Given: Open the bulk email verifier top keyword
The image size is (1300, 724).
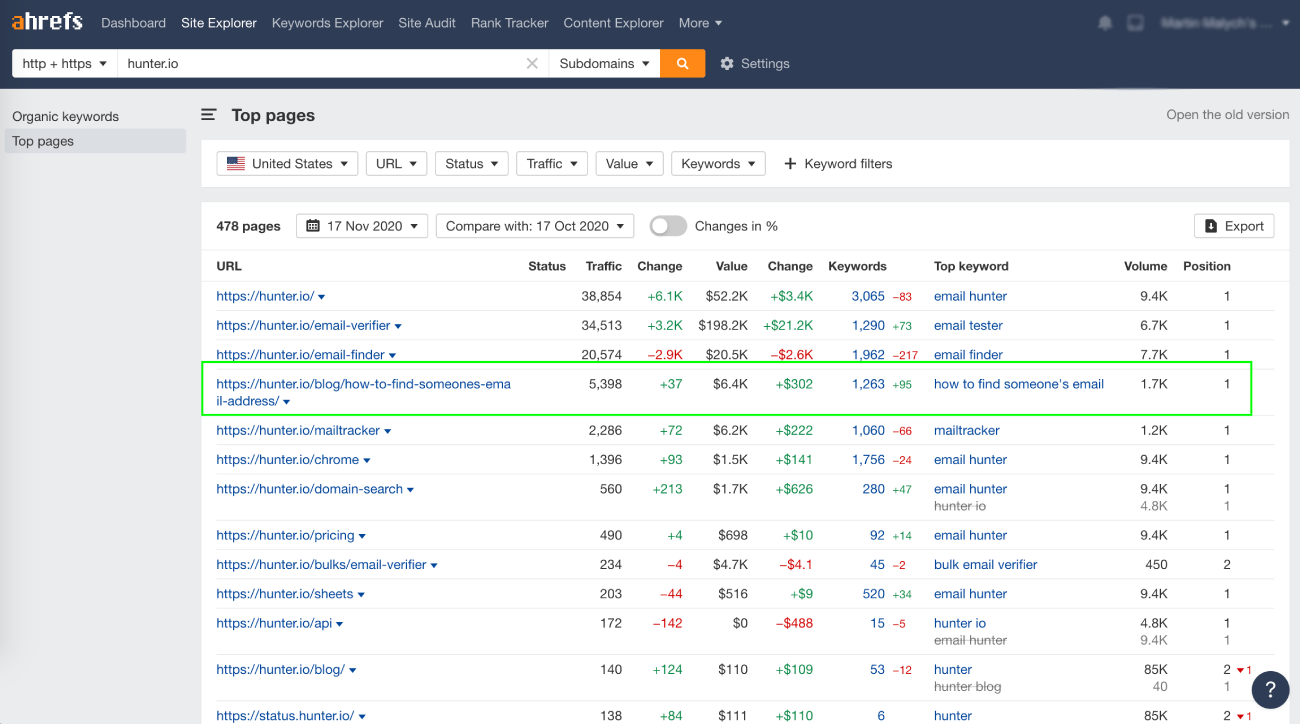Looking at the screenshot, I should click(x=985, y=564).
